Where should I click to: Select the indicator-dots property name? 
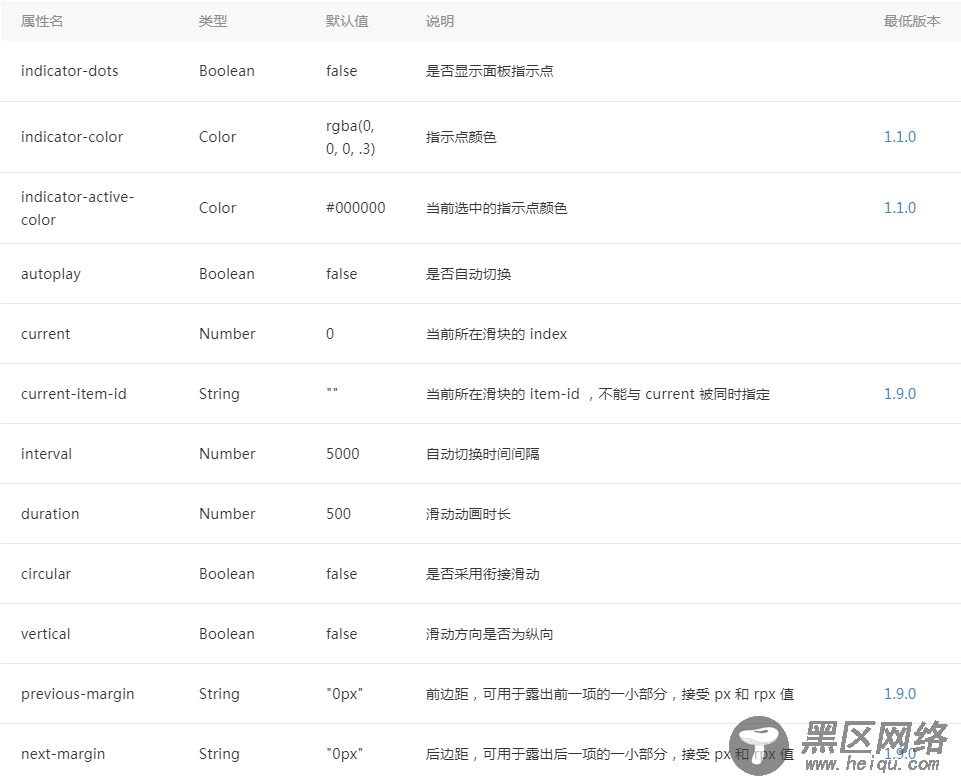(x=69, y=71)
